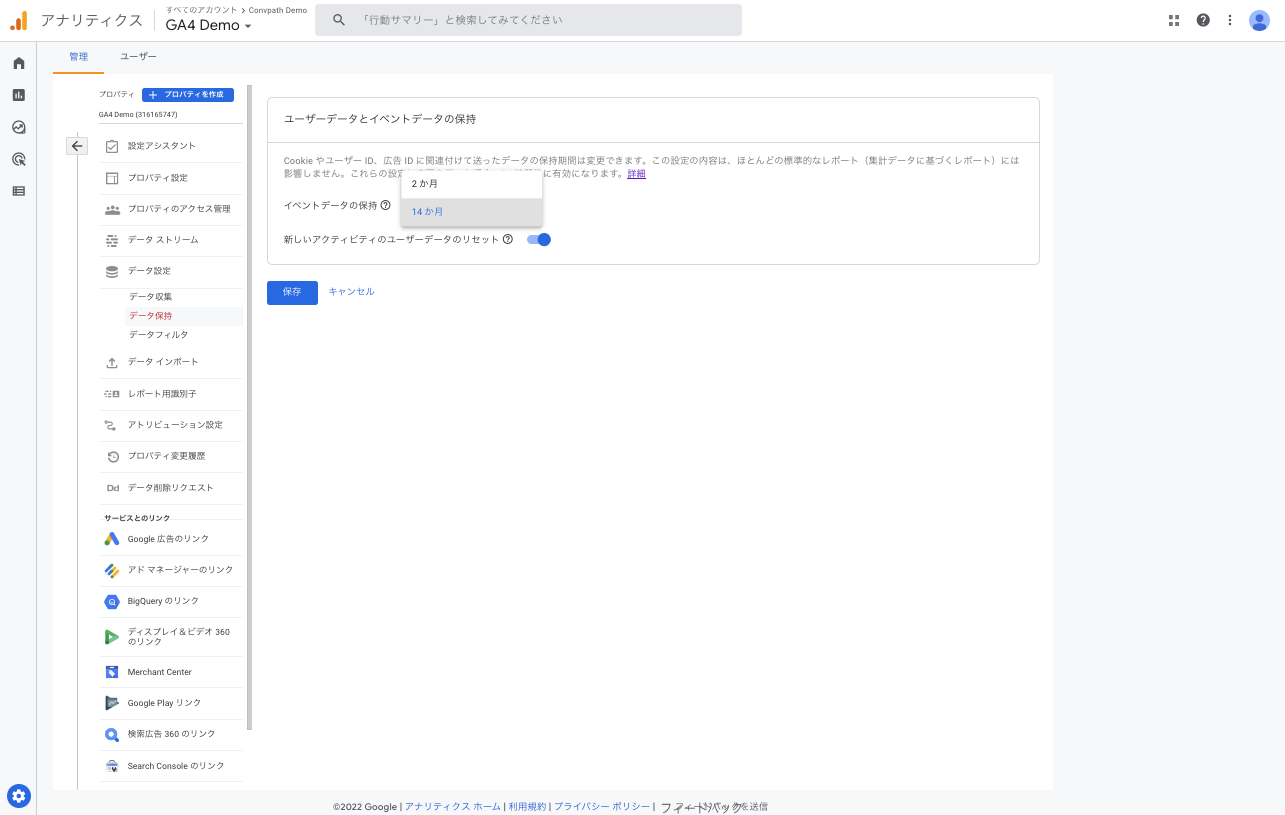The height and width of the screenshot is (815, 1285).
Task: Open the Explore section icon
Action: coord(17,127)
